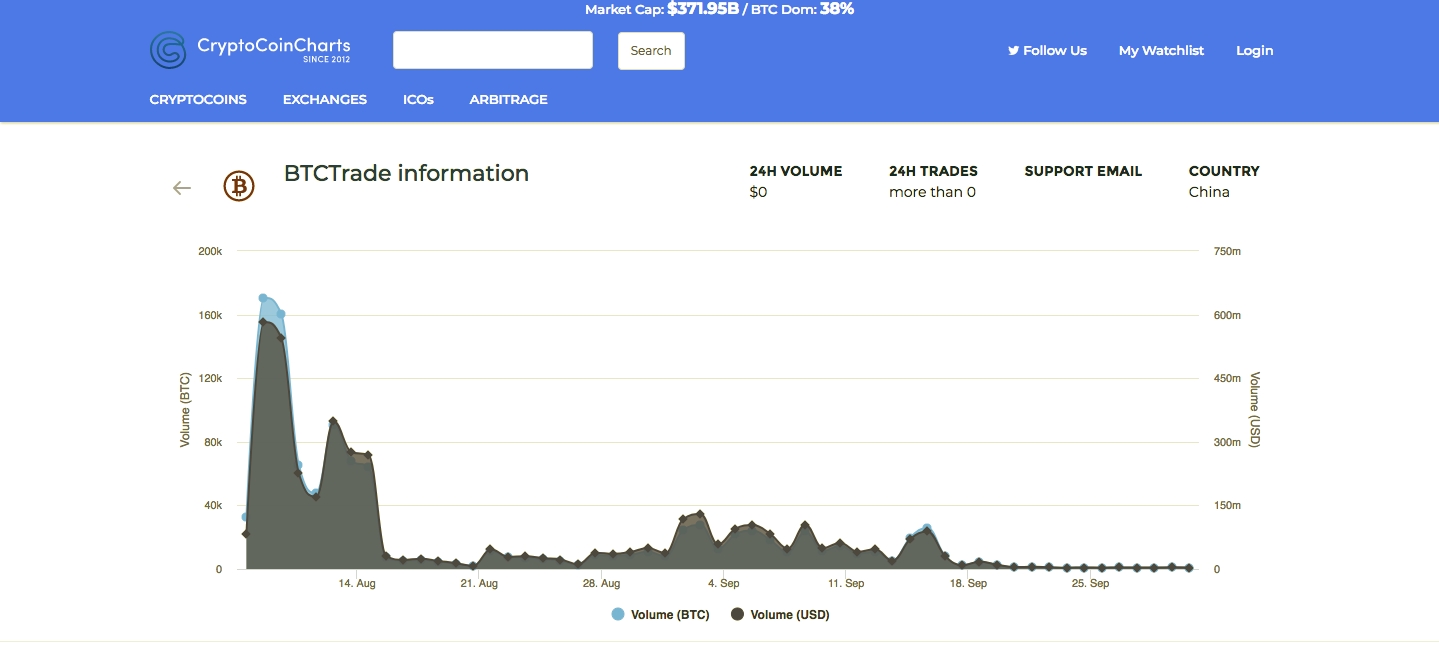
Task: Click the SUPPORT EMAIL label
Action: click(x=1083, y=171)
